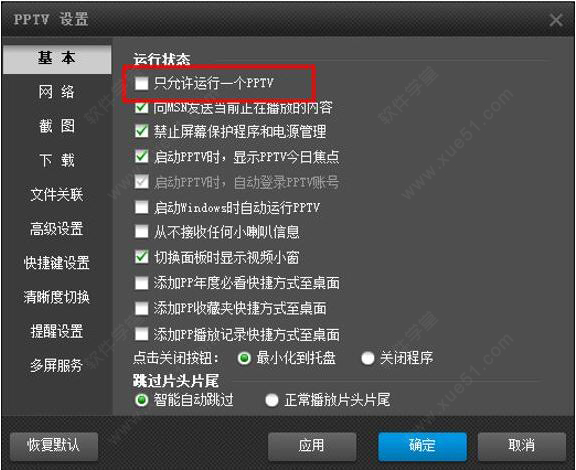576x470 pixels.
Task: Uncheck 禁止屏幕保护程序和电源管理 option
Action: tap(141, 131)
